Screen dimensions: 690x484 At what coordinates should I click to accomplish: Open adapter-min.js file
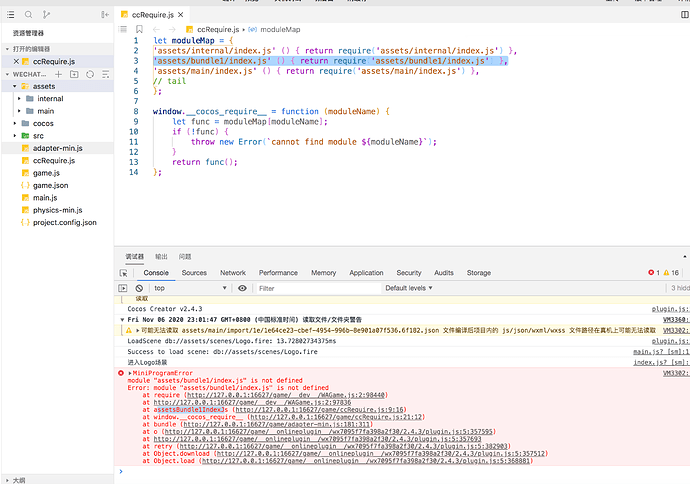[57, 148]
